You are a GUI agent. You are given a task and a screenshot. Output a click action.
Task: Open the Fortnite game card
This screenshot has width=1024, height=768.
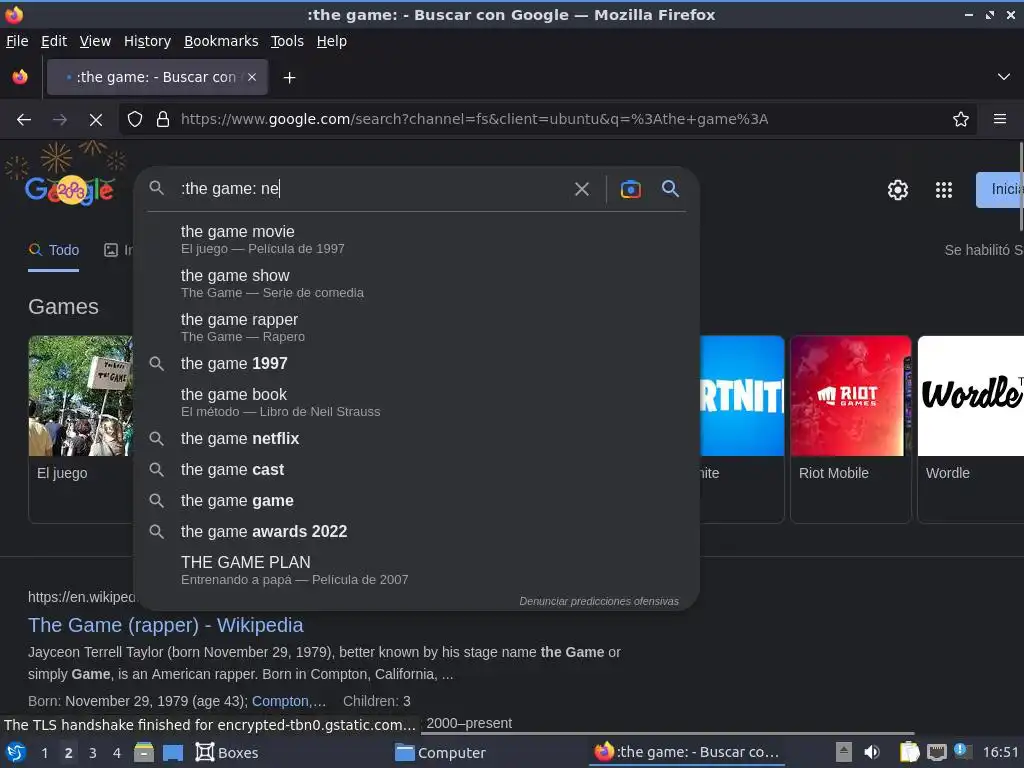click(x=742, y=429)
